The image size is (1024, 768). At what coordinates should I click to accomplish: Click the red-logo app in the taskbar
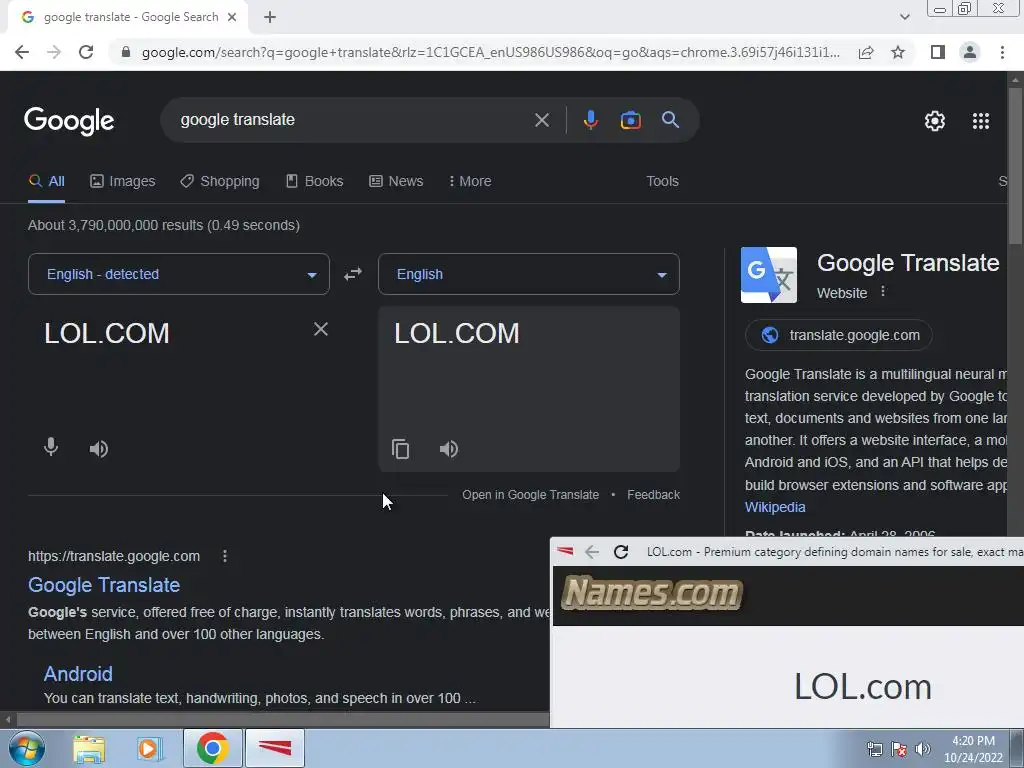pyautogui.click(x=274, y=748)
